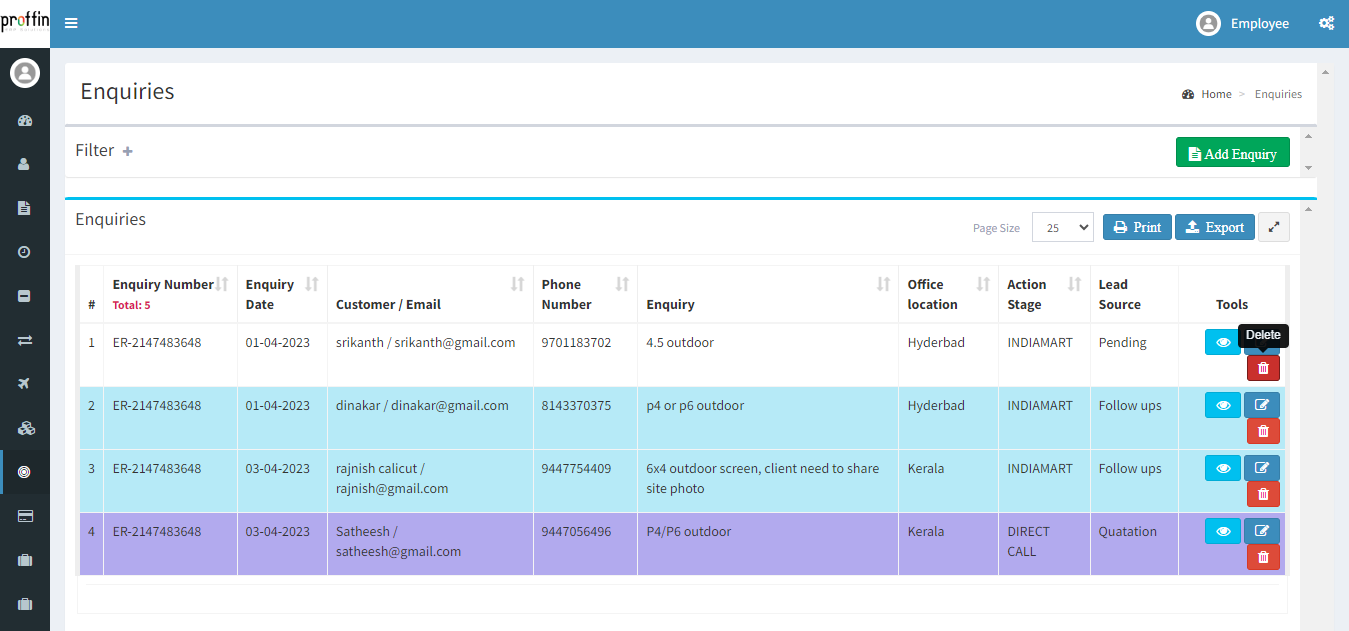This screenshot has width=1349, height=631.
Task: View dinakar's enquiry with eye button
Action: (x=1222, y=405)
